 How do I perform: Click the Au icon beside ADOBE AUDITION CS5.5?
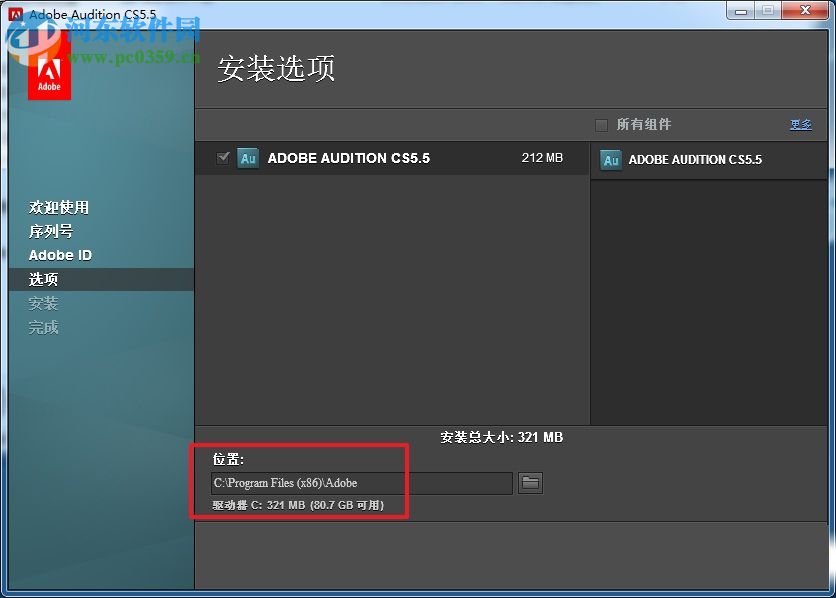tap(248, 158)
